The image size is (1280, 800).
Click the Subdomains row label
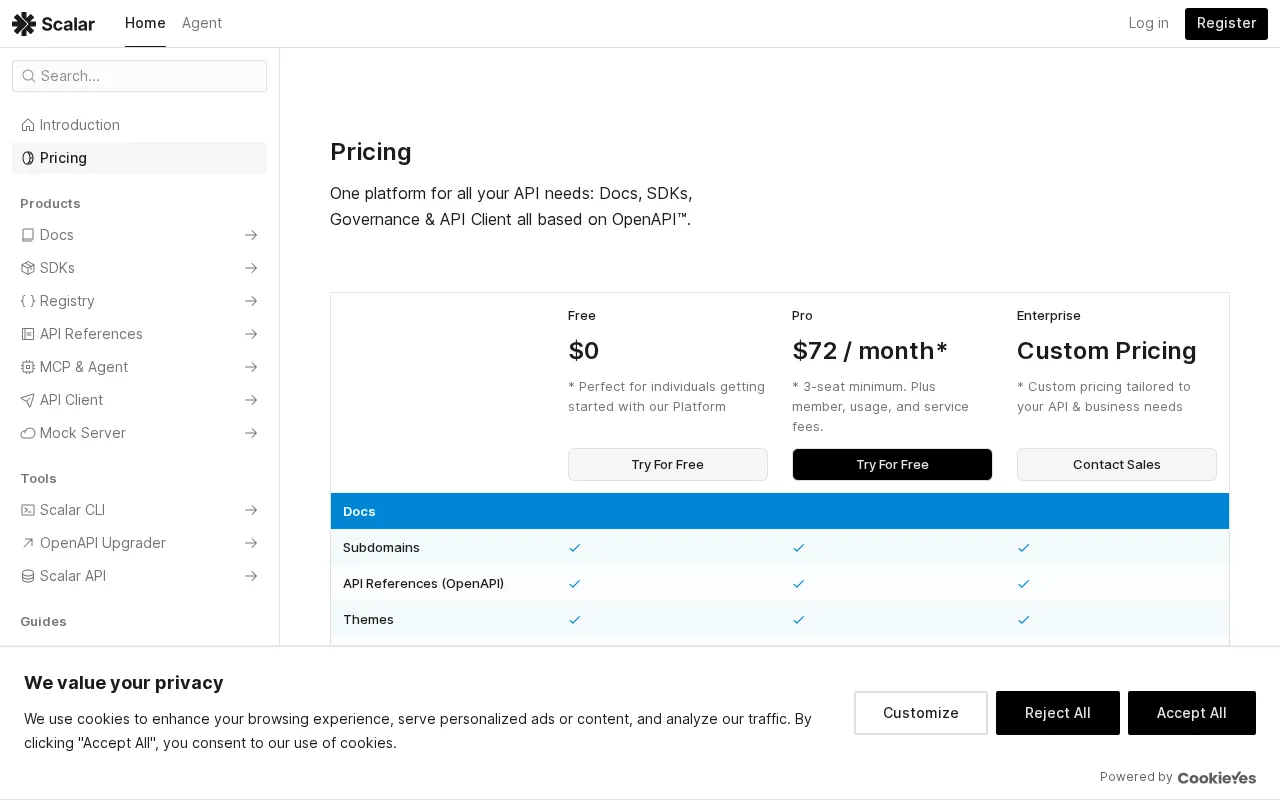(381, 548)
